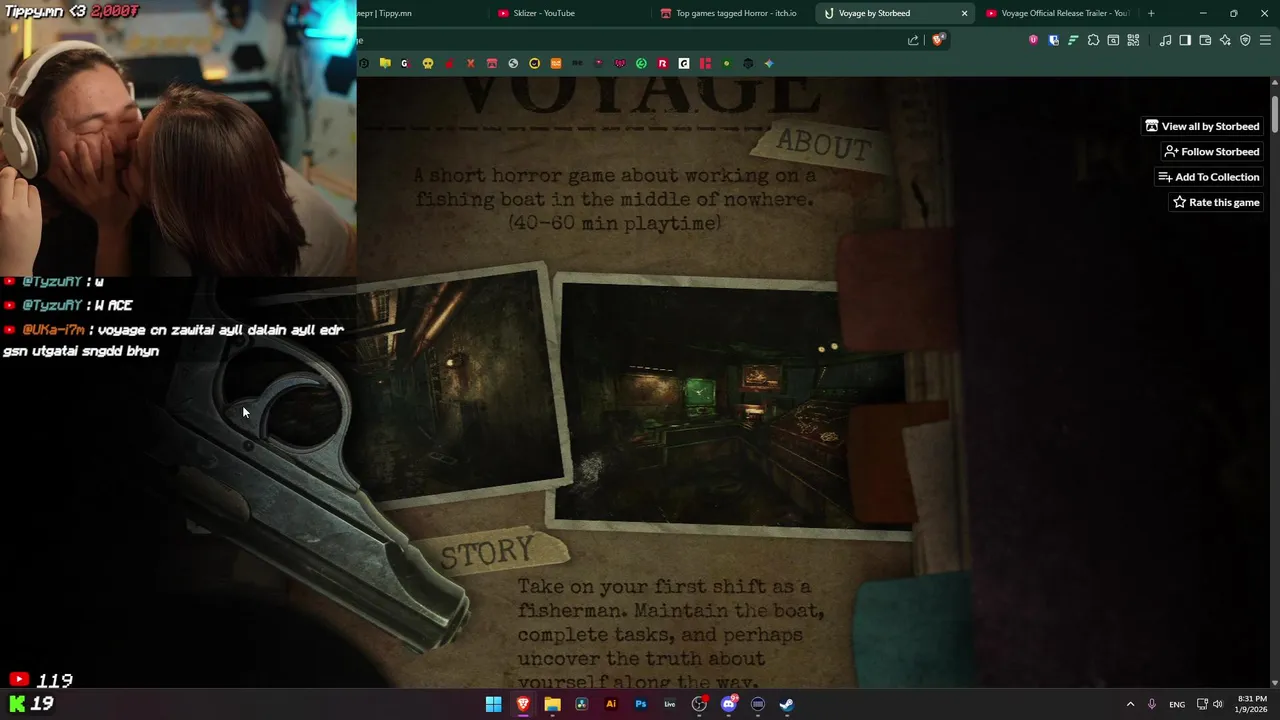Open the browser main menu
1280x720 pixels.
(x=1265, y=40)
